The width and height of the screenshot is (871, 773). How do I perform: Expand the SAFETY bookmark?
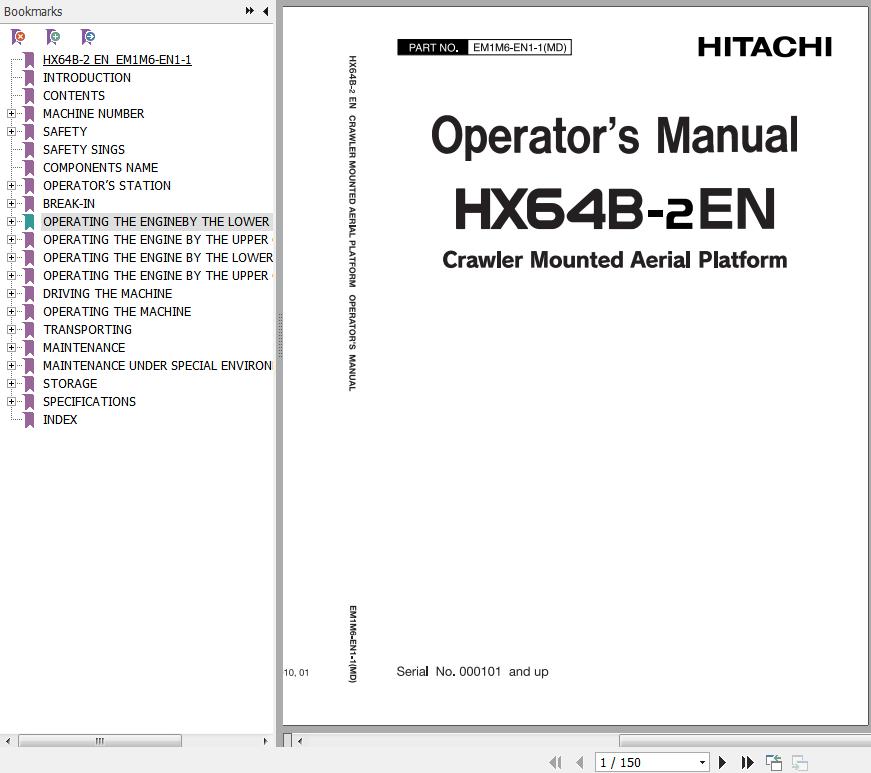[11, 132]
